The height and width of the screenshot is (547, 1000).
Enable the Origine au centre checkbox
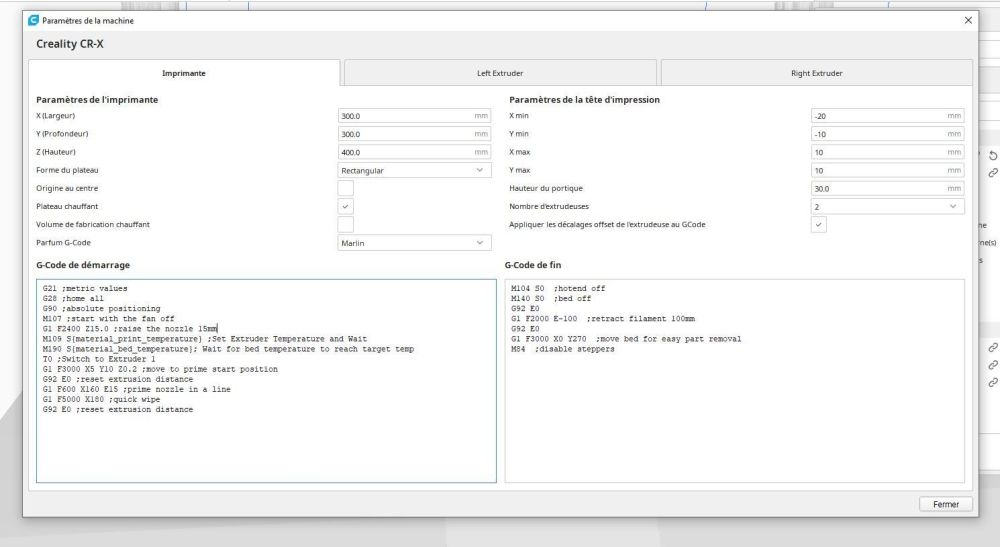[x=345, y=188]
